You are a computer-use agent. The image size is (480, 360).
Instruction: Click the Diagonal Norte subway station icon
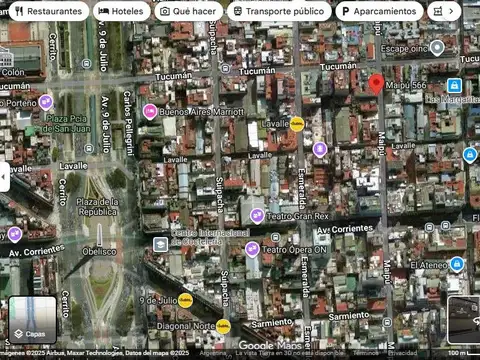click(223, 326)
